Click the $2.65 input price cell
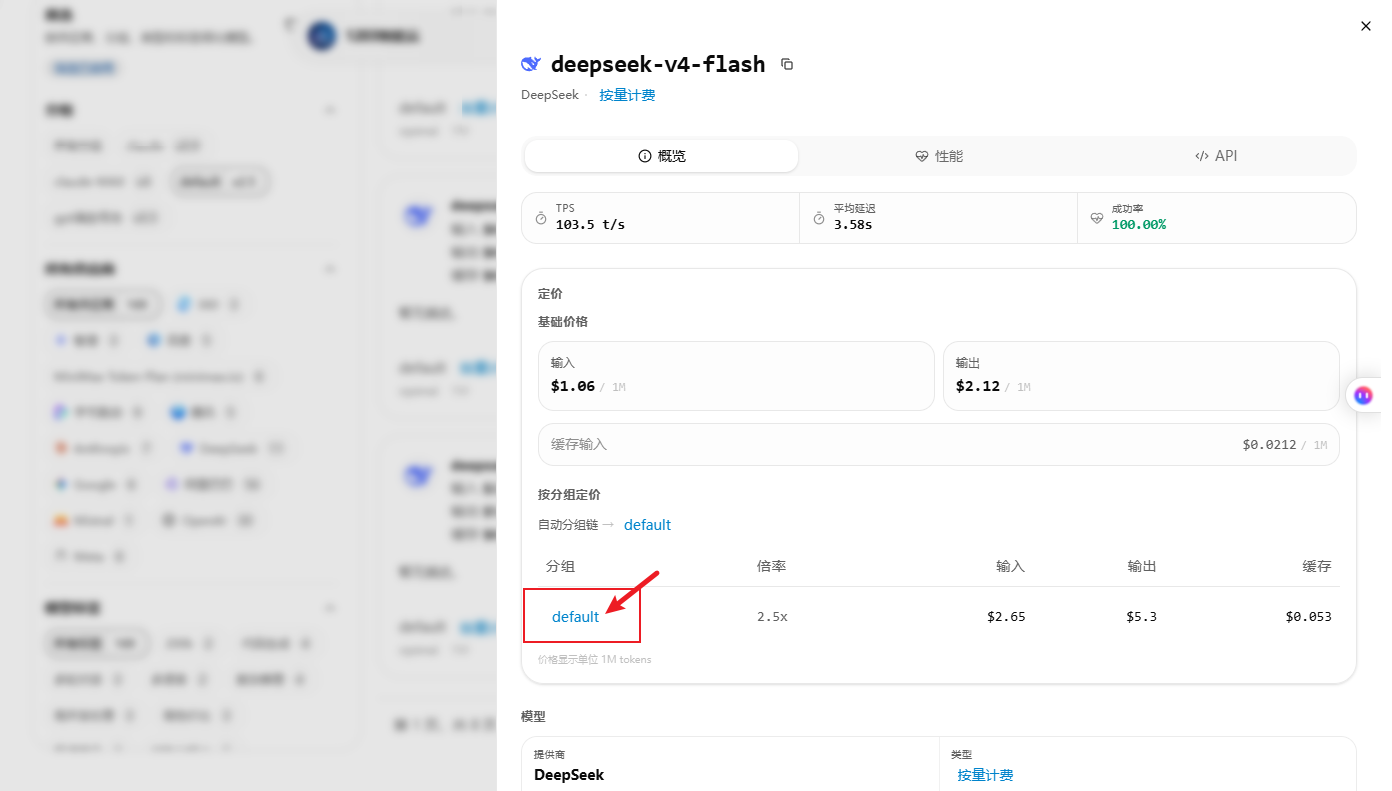Viewport: 1392px width, 791px height. point(1006,617)
